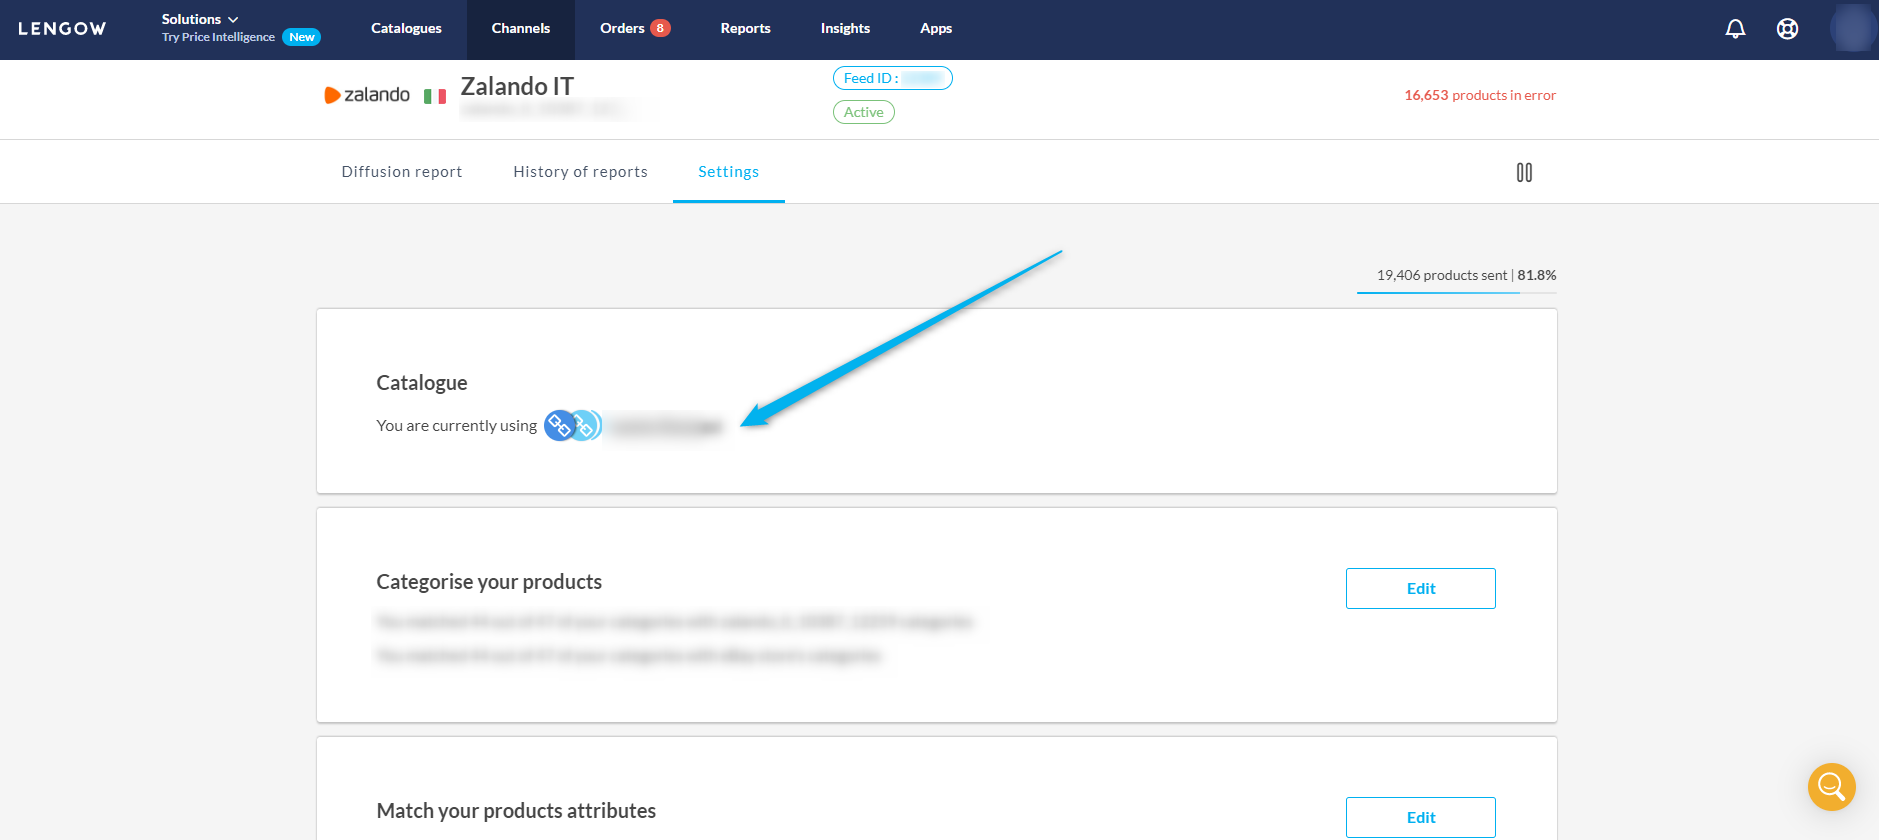Open the notifications bell
This screenshot has height=840, width=1879.
[1735, 29]
